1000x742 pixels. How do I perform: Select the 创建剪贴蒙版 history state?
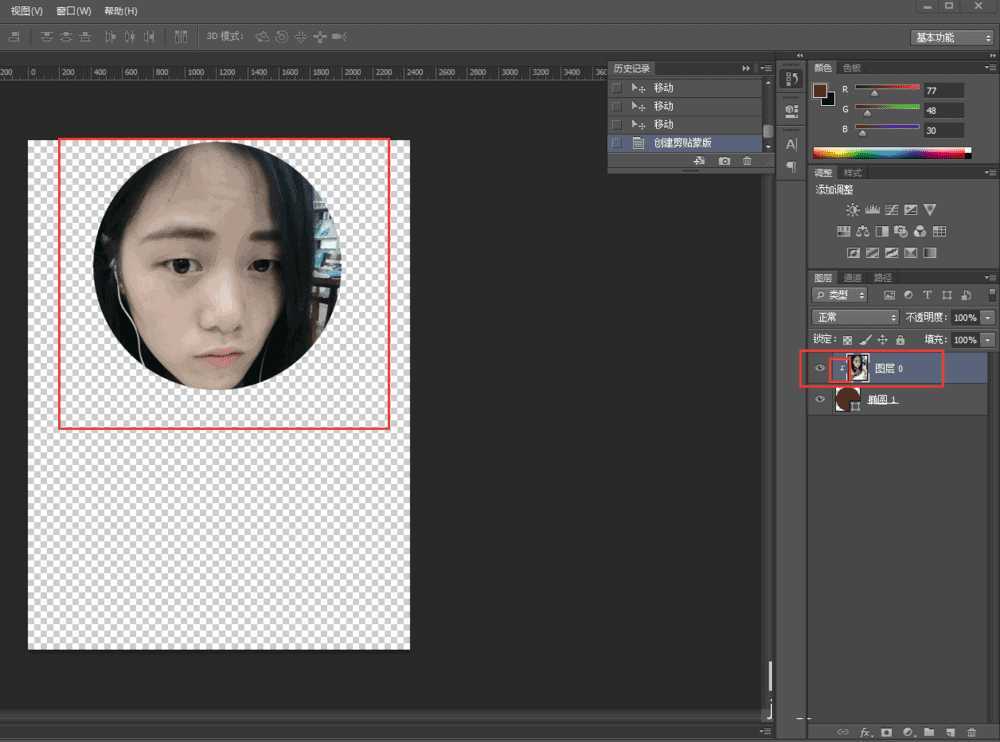685,143
